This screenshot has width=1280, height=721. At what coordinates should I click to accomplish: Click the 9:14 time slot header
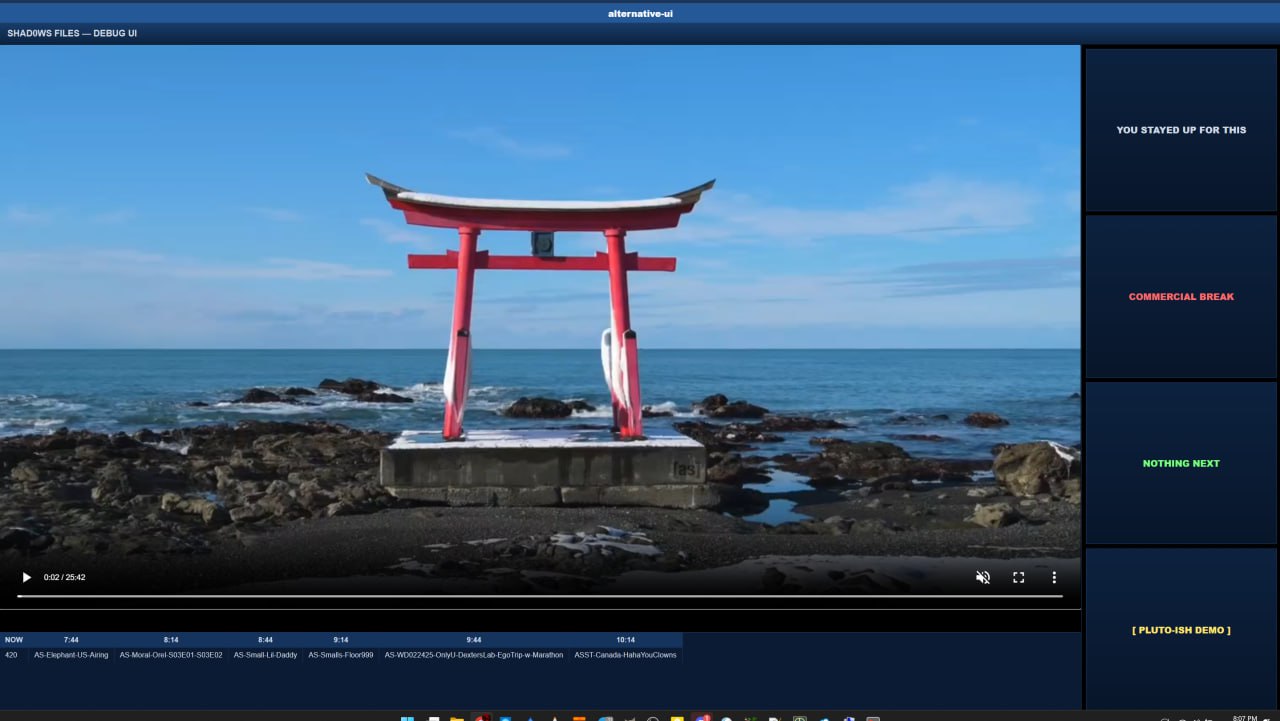tap(341, 639)
